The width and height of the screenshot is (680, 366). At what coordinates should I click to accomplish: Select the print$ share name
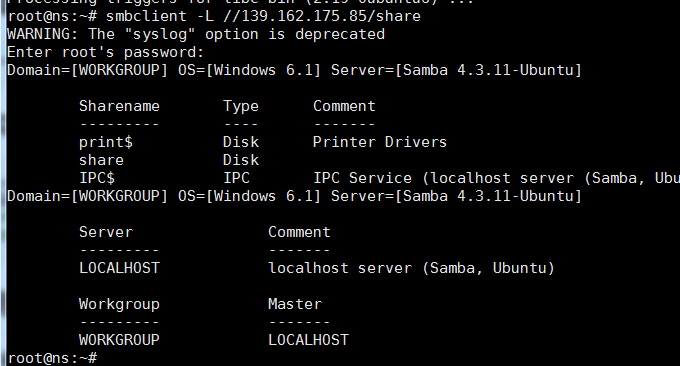coord(106,142)
